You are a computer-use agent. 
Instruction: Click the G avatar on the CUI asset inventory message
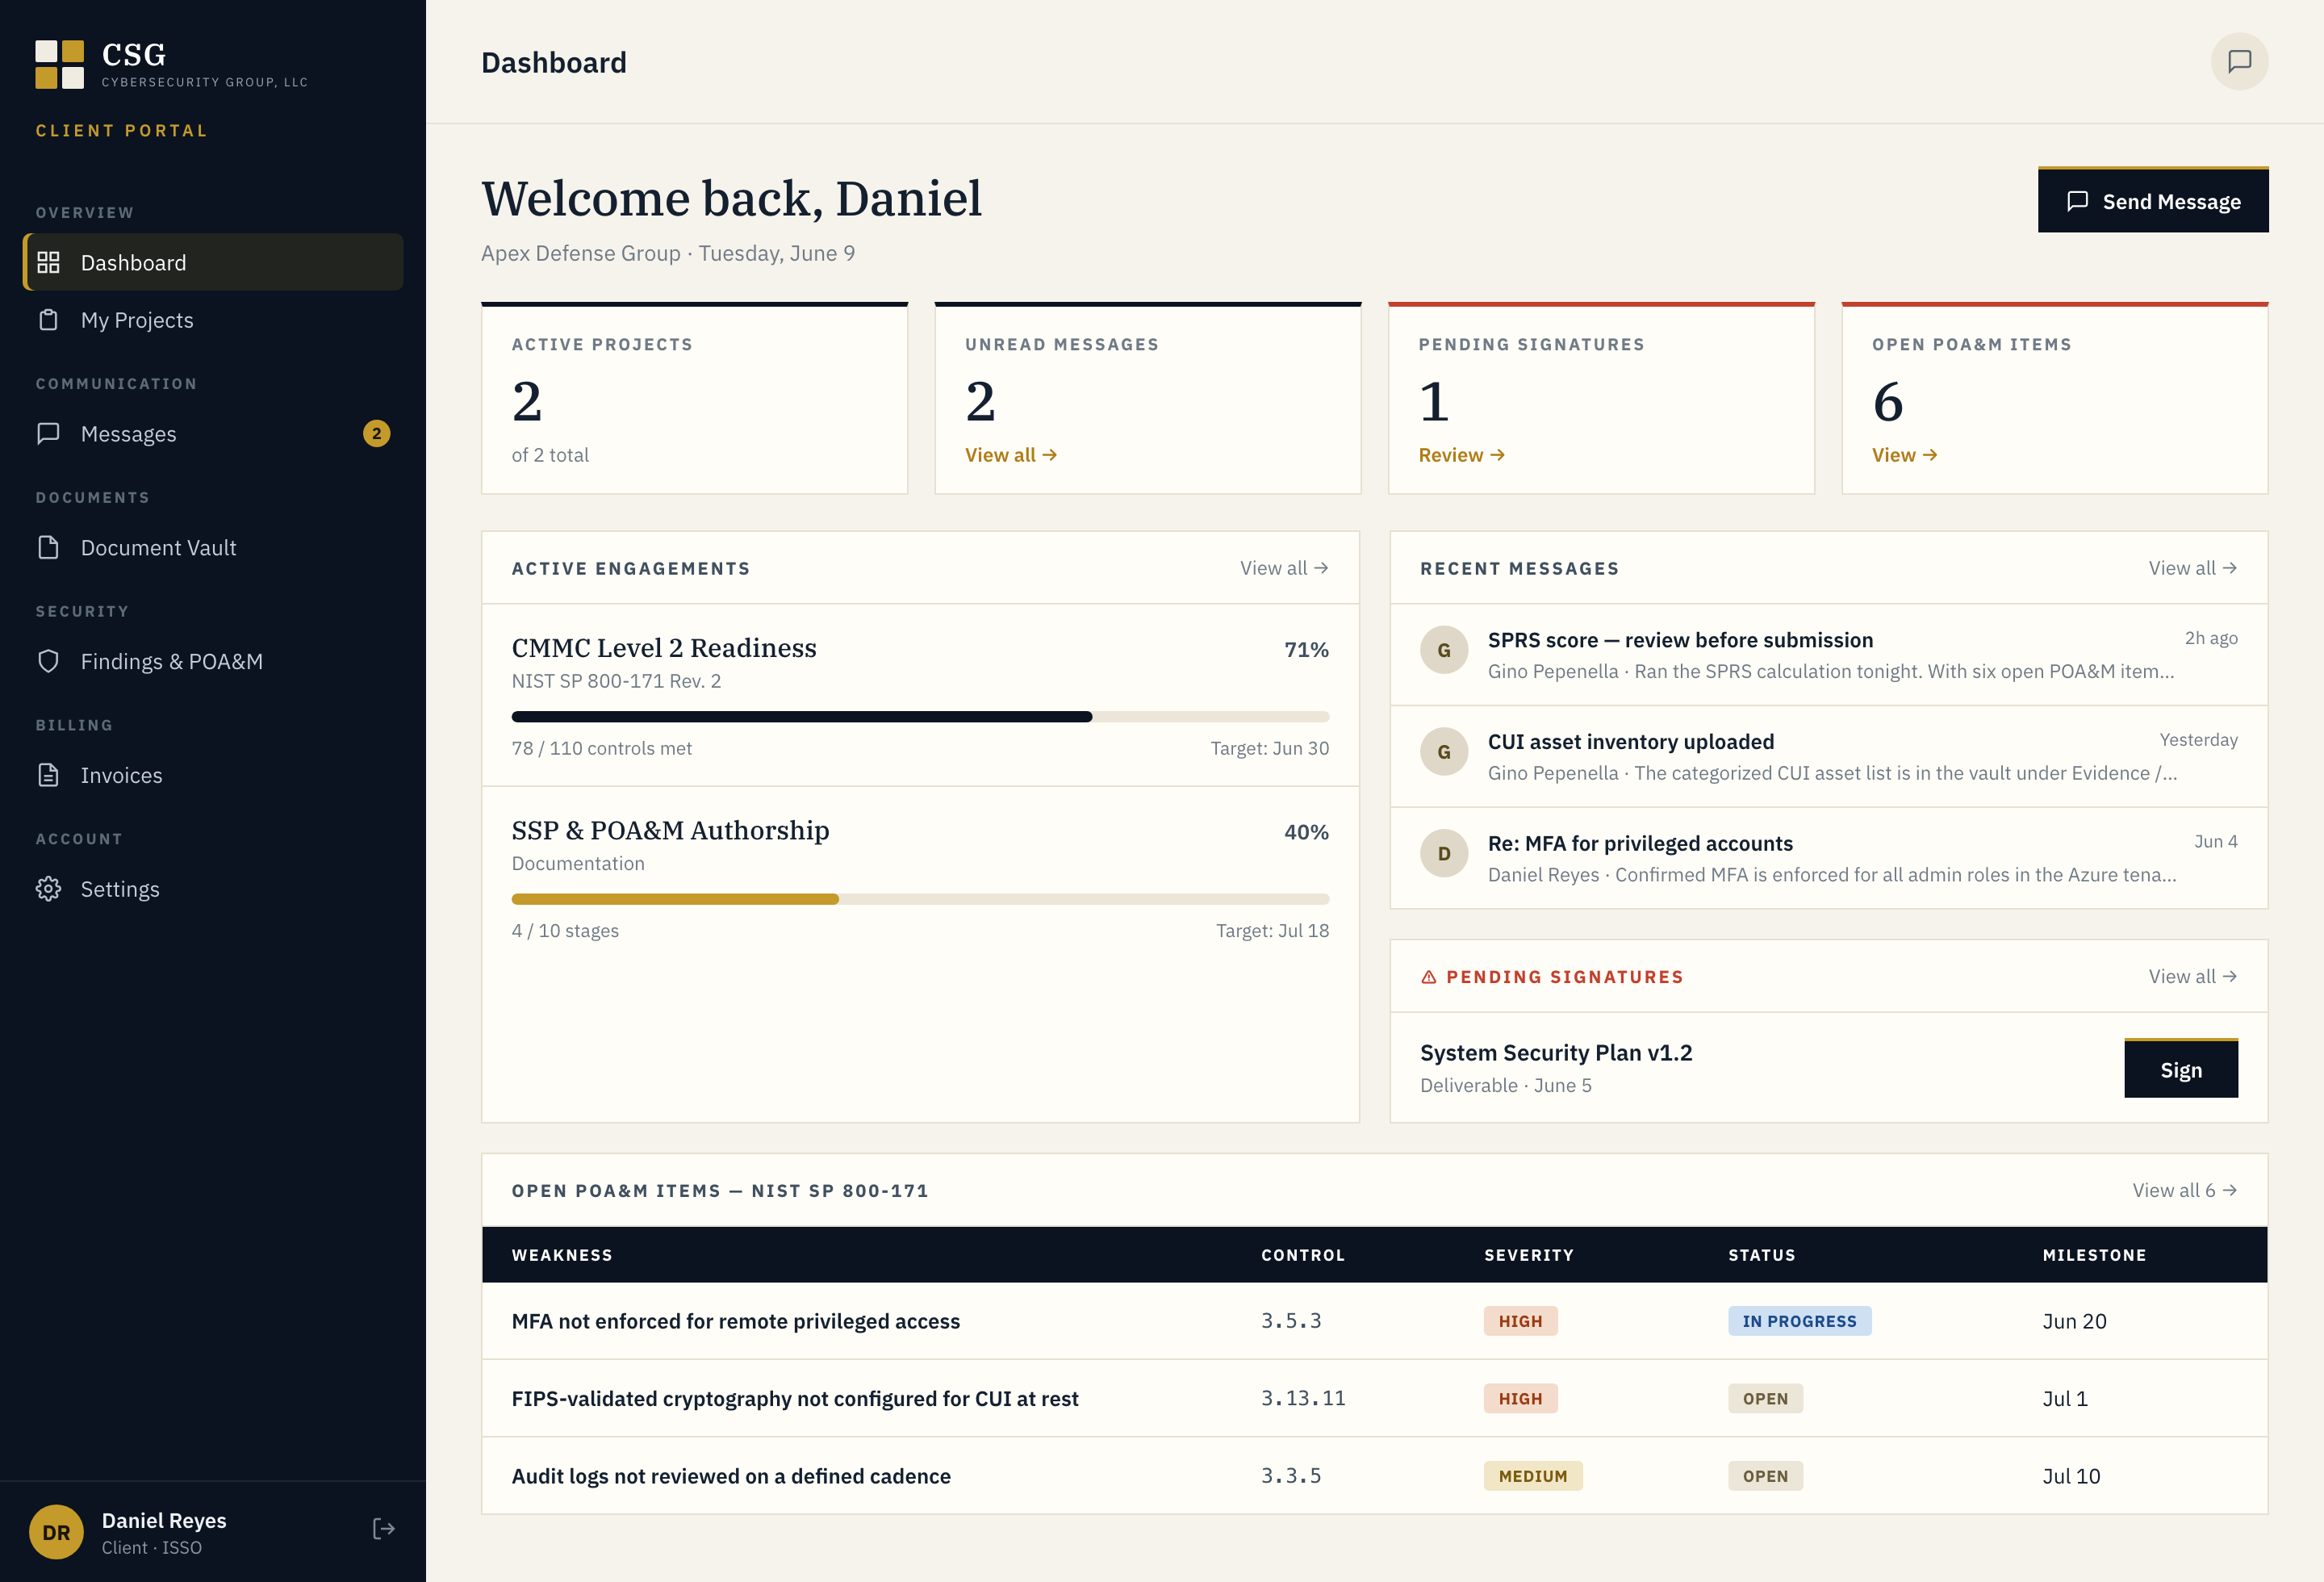click(1444, 752)
